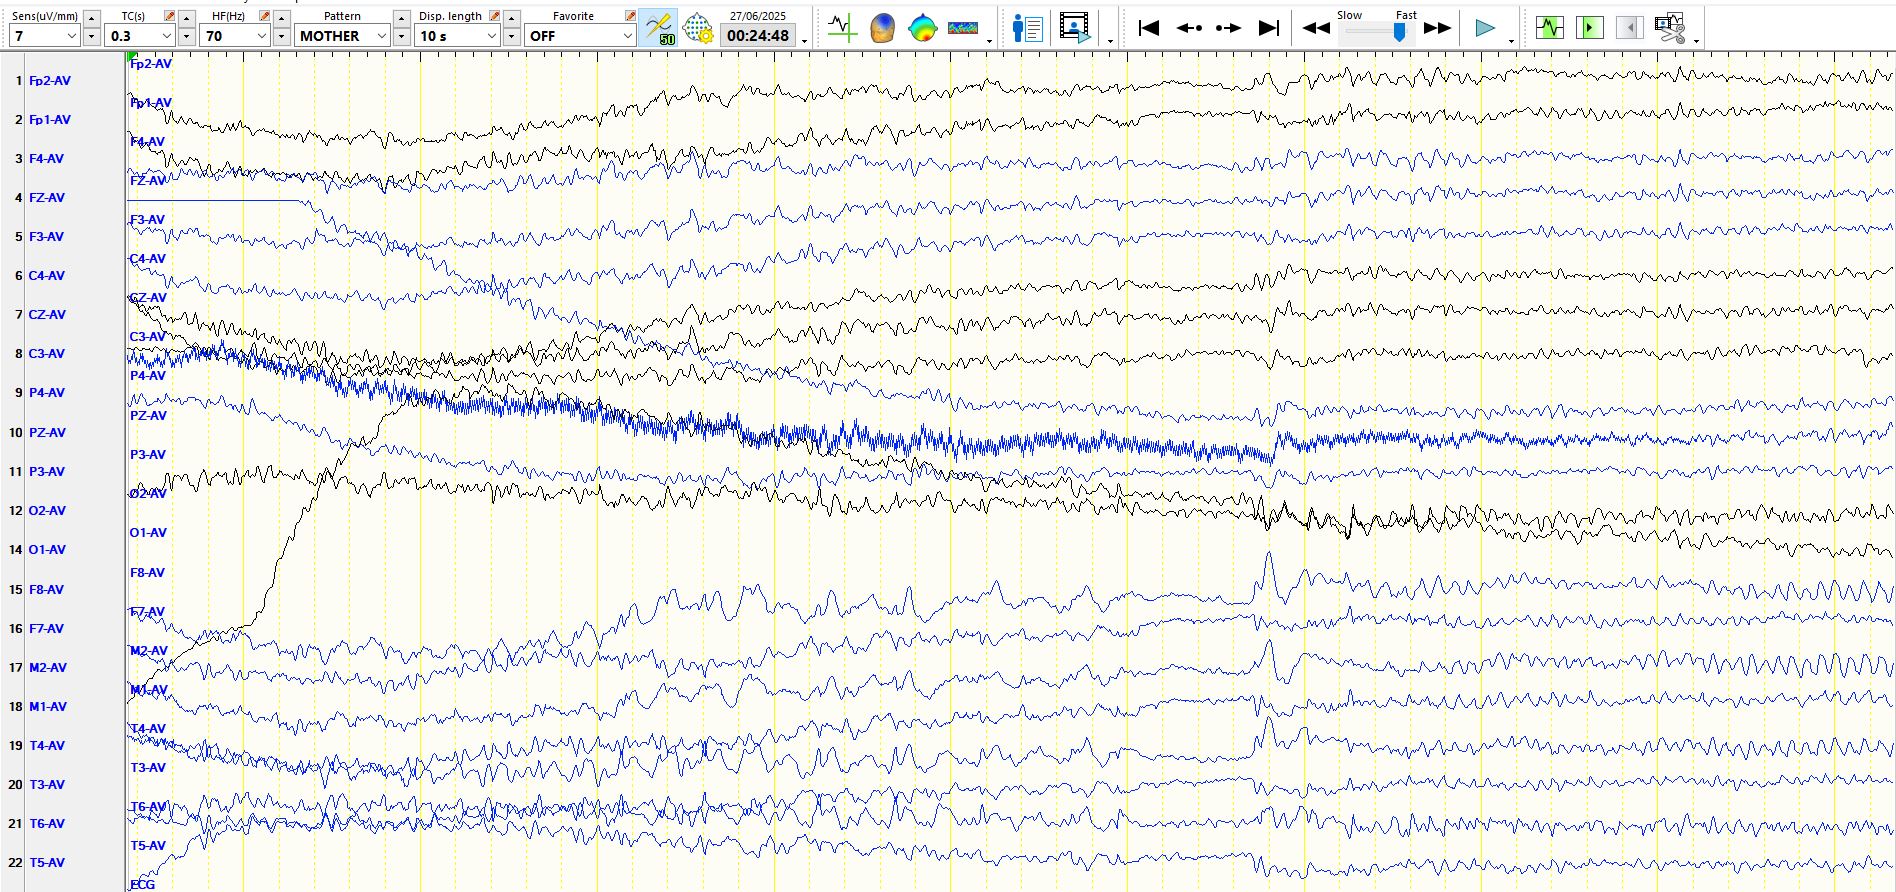Image resolution: width=1896 pixels, height=892 pixels.
Task: Open the Pattern MOTHER dropdown
Action: [381, 36]
